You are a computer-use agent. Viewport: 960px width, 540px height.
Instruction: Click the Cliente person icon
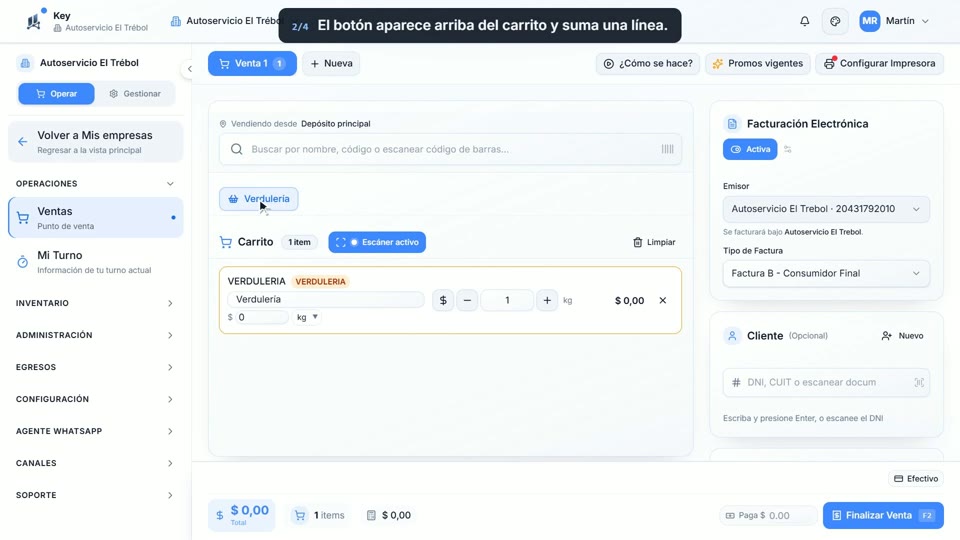(x=732, y=336)
